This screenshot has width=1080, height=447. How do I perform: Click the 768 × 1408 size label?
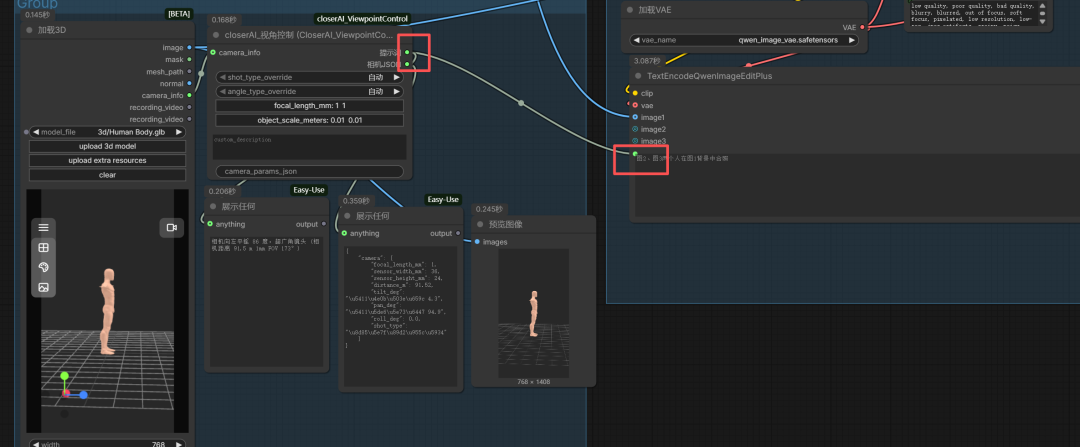534,381
